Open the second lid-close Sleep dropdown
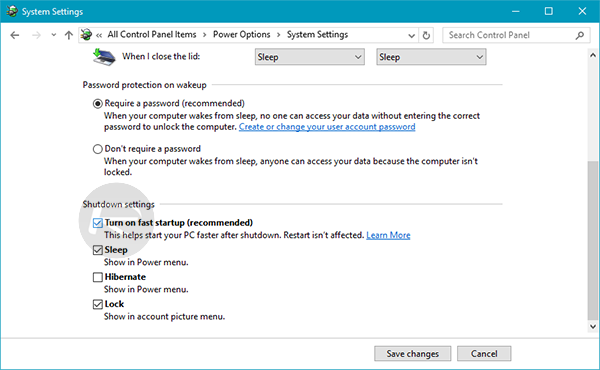 click(x=431, y=57)
